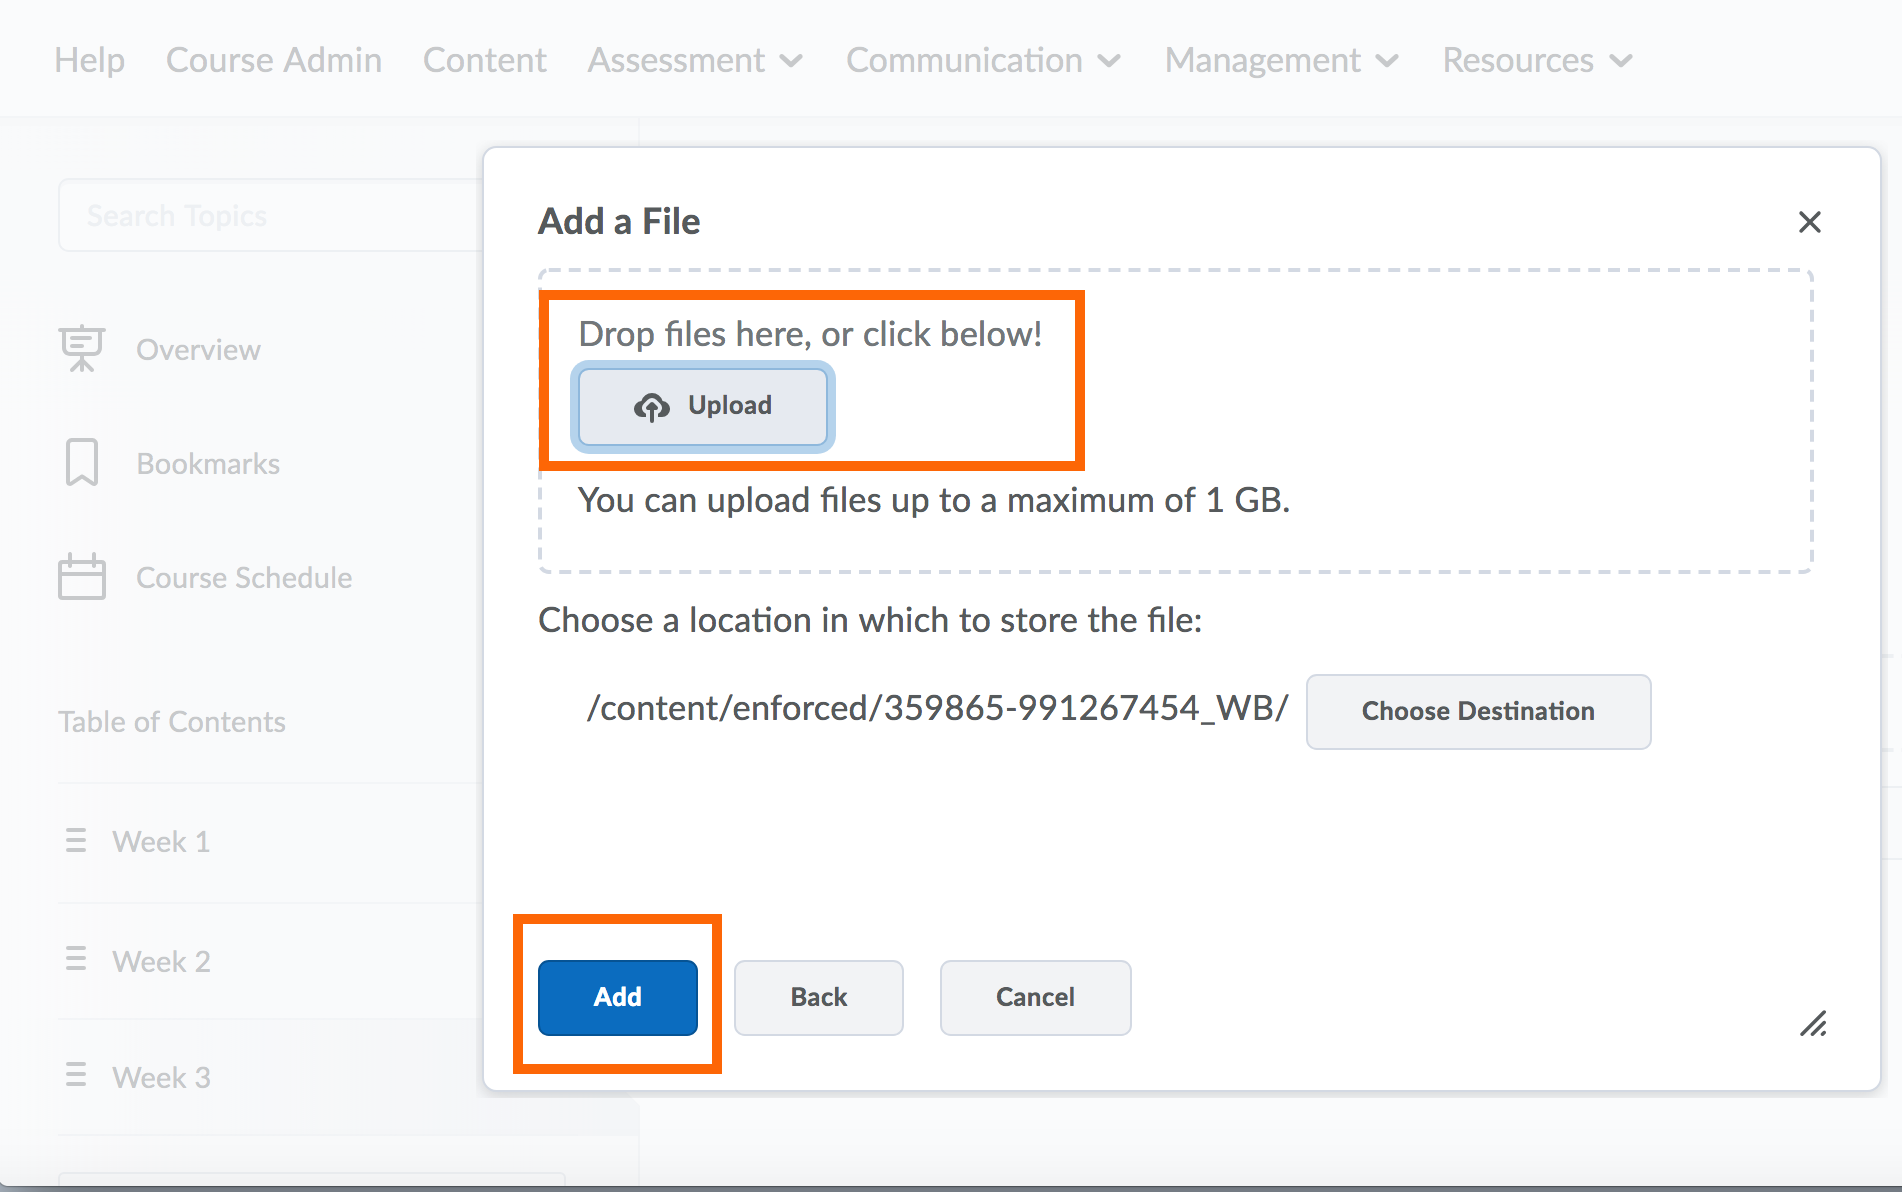1902x1192 pixels.
Task: Open the Course Admin menu item
Action: point(274,61)
